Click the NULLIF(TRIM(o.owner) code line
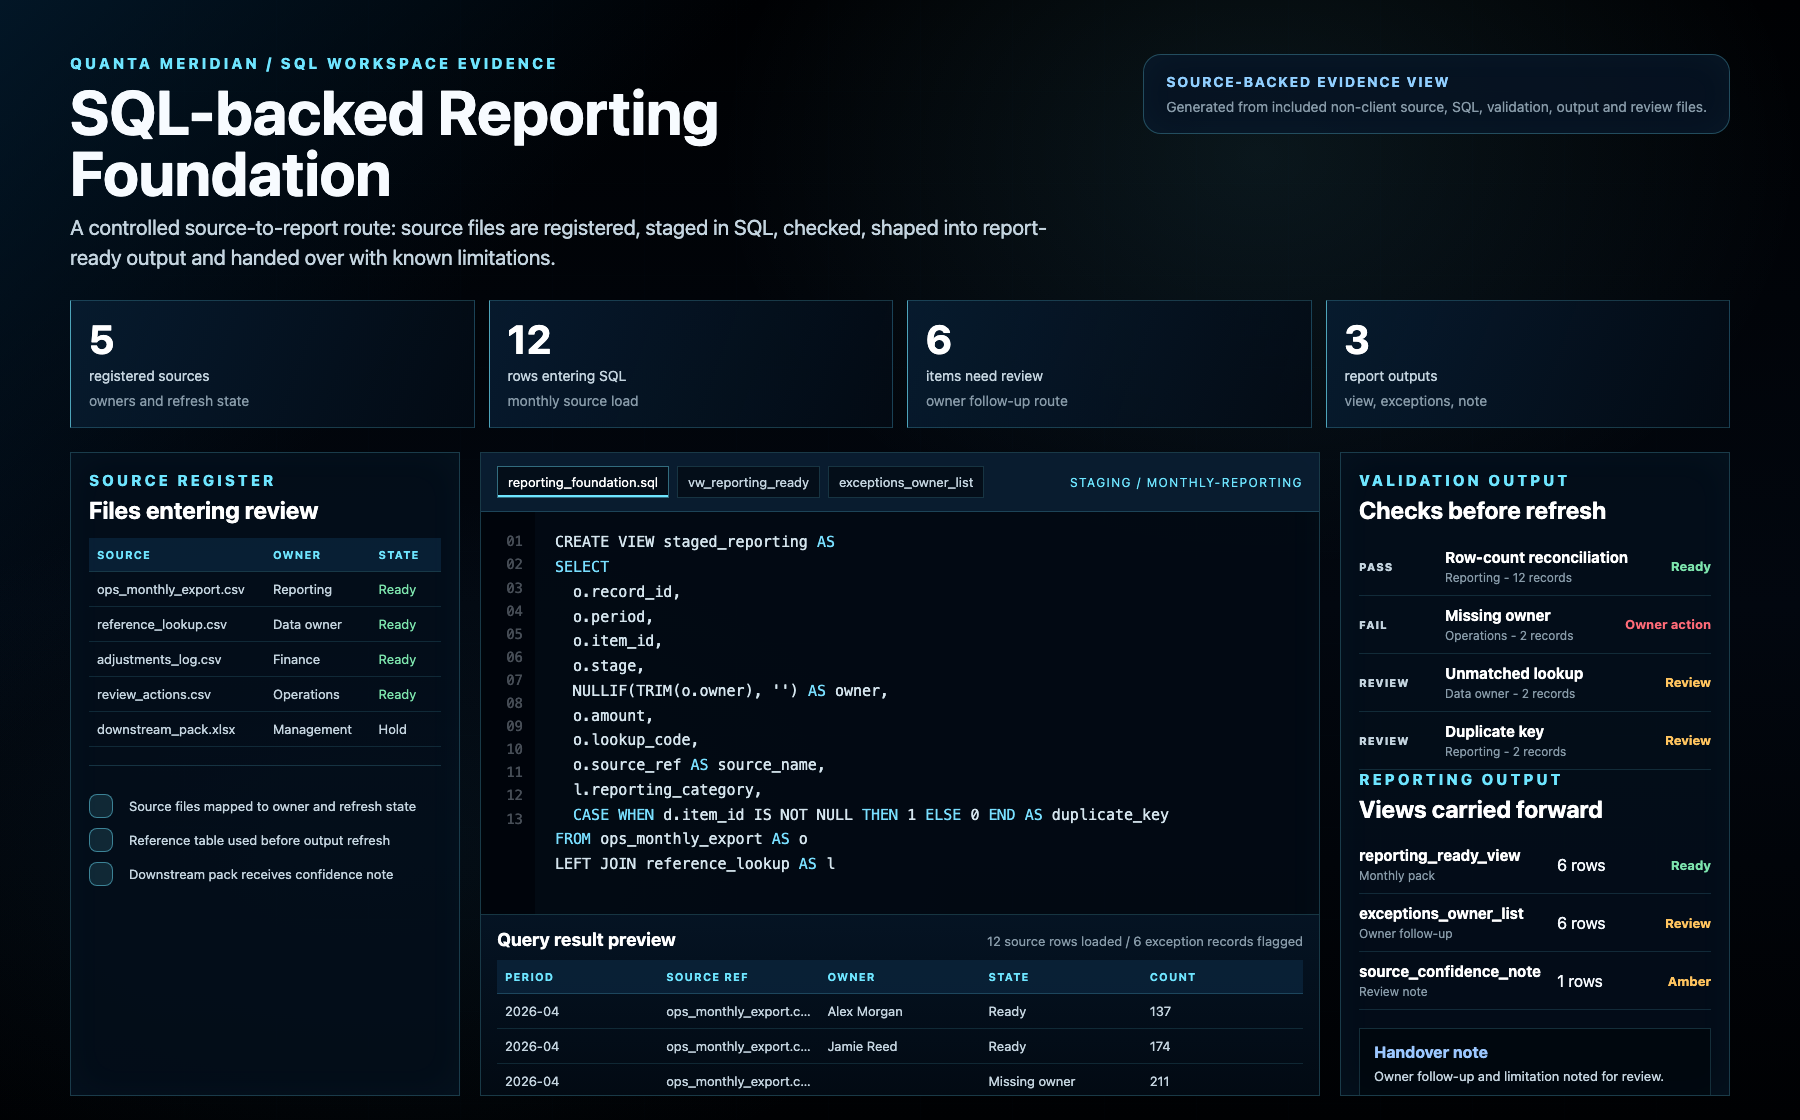 click(730, 691)
